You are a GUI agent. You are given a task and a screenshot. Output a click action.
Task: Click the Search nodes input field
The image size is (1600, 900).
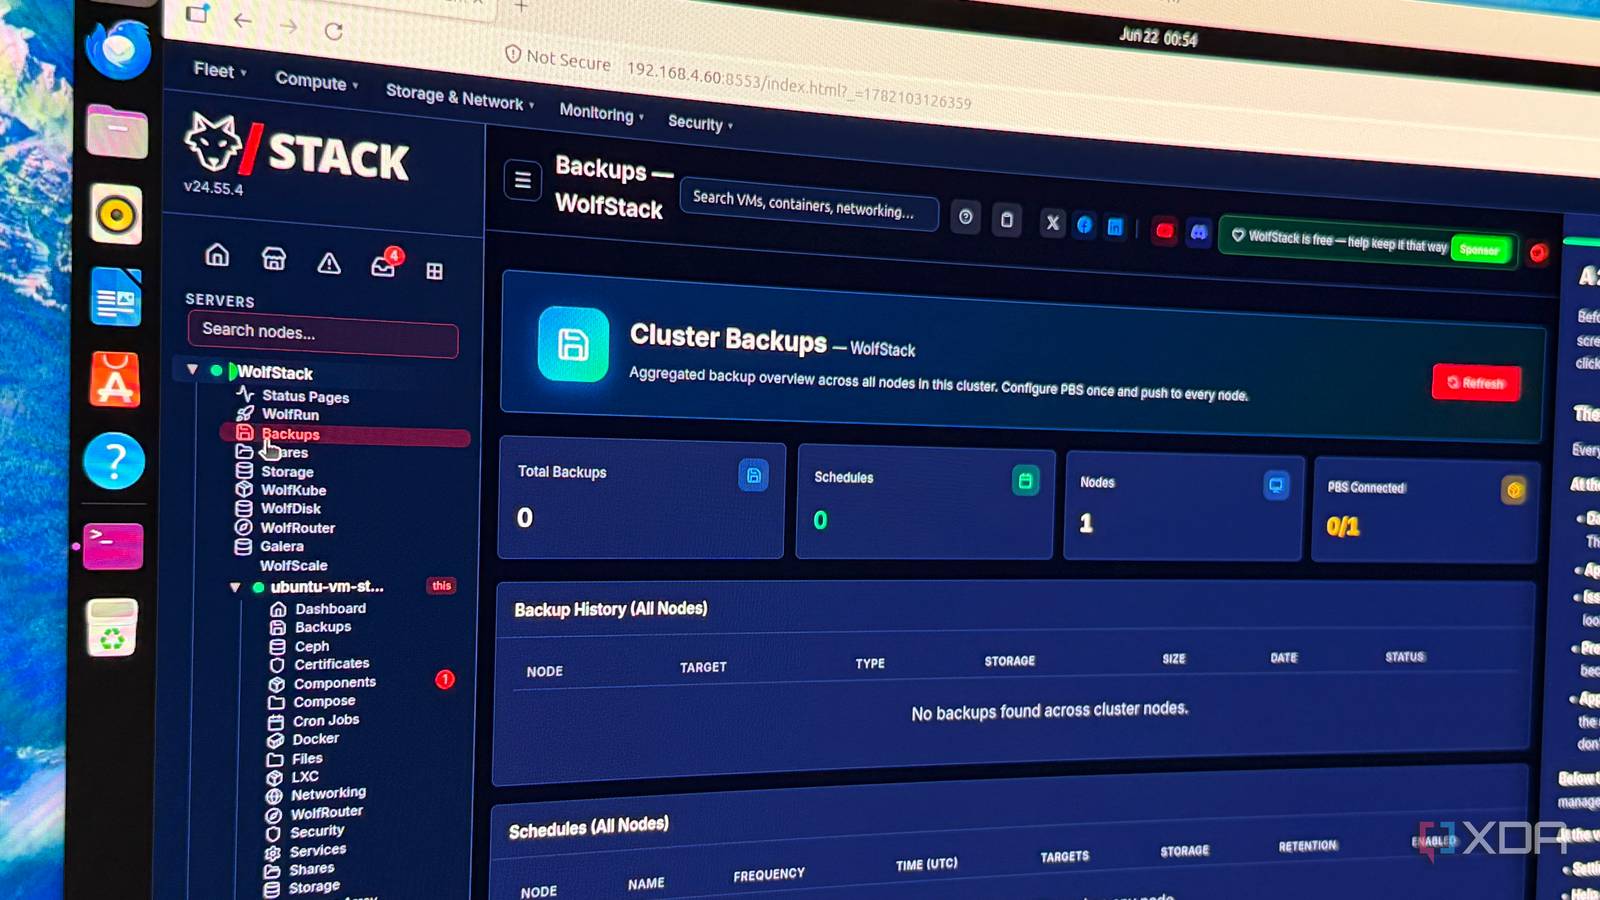pos(323,333)
